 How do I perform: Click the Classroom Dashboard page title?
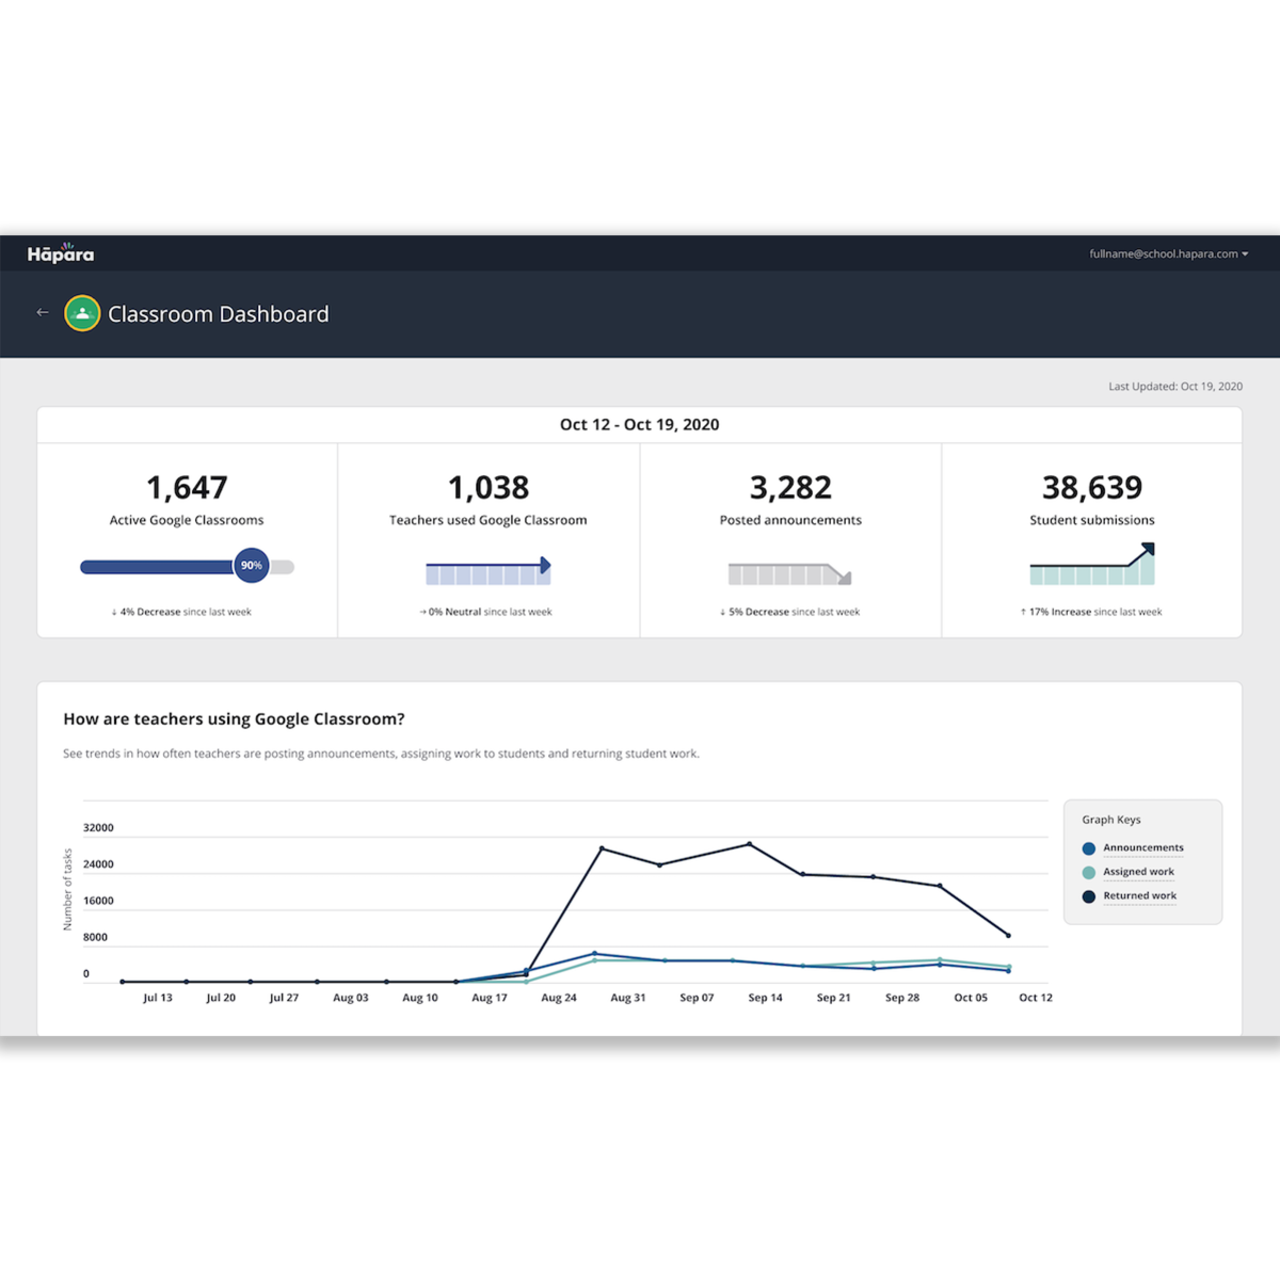point(218,314)
